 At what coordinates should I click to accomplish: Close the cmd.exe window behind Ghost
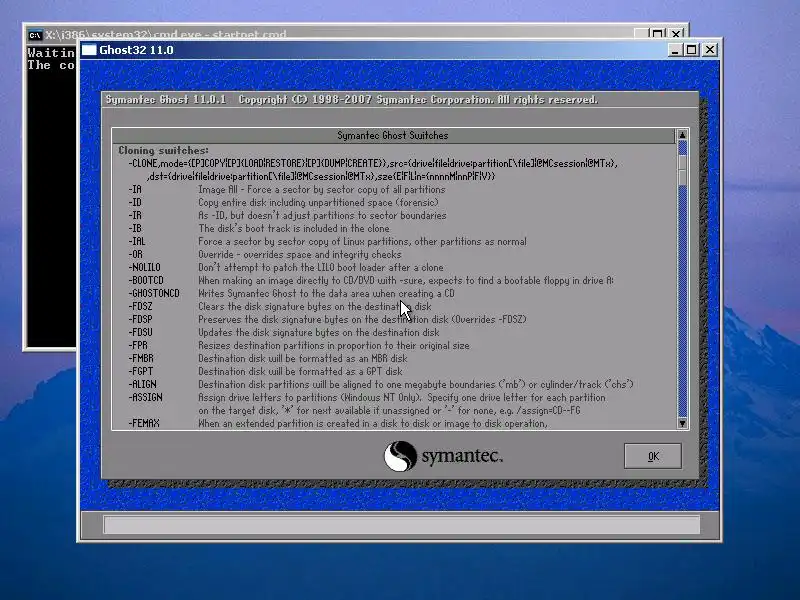[676, 34]
